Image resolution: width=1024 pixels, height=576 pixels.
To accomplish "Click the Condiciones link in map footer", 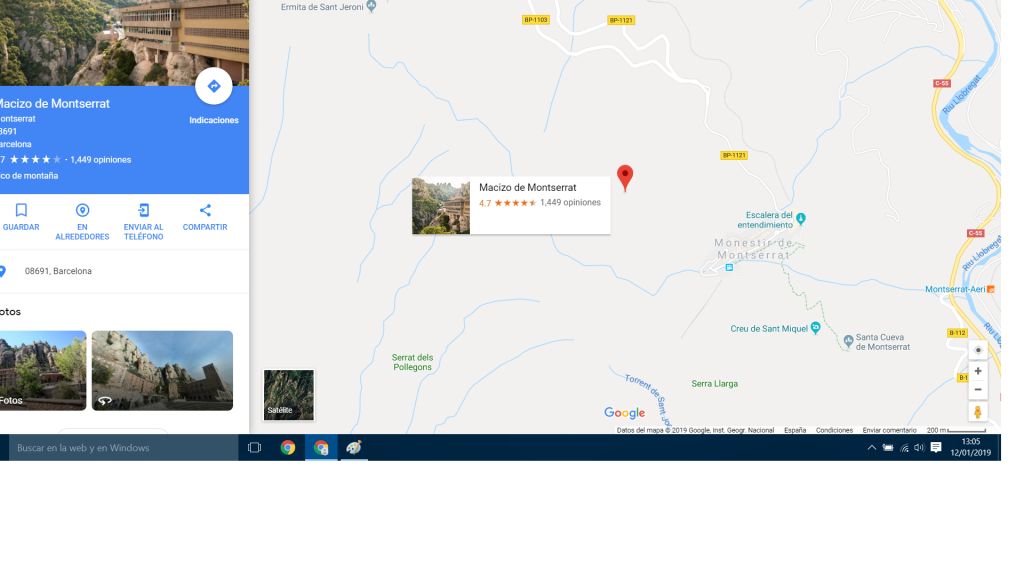I will tap(834, 430).
